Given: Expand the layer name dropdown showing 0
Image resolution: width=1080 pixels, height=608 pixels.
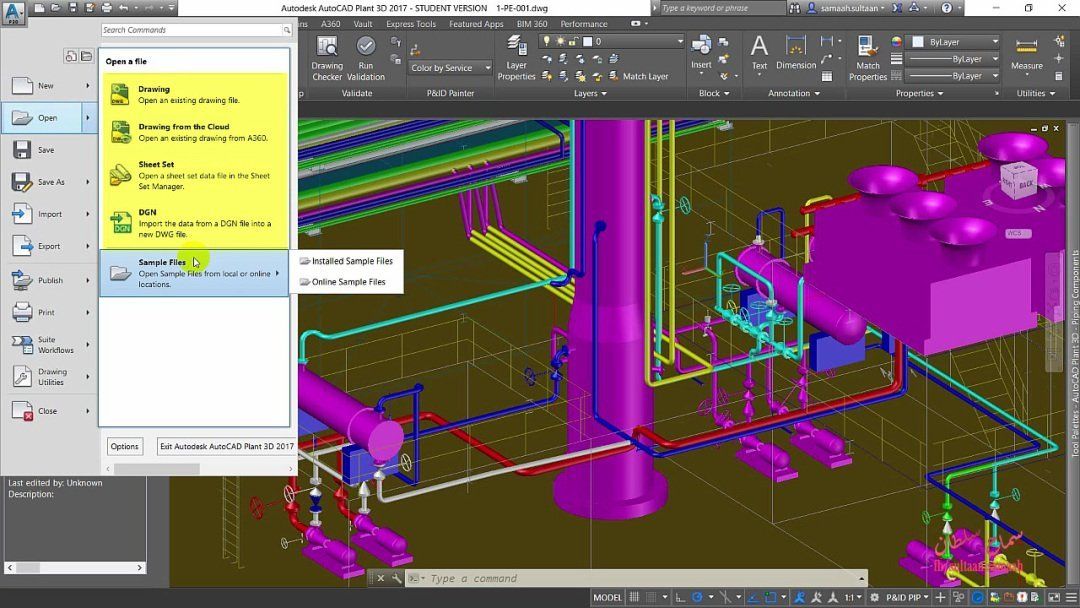Looking at the screenshot, I should pyautogui.click(x=680, y=42).
